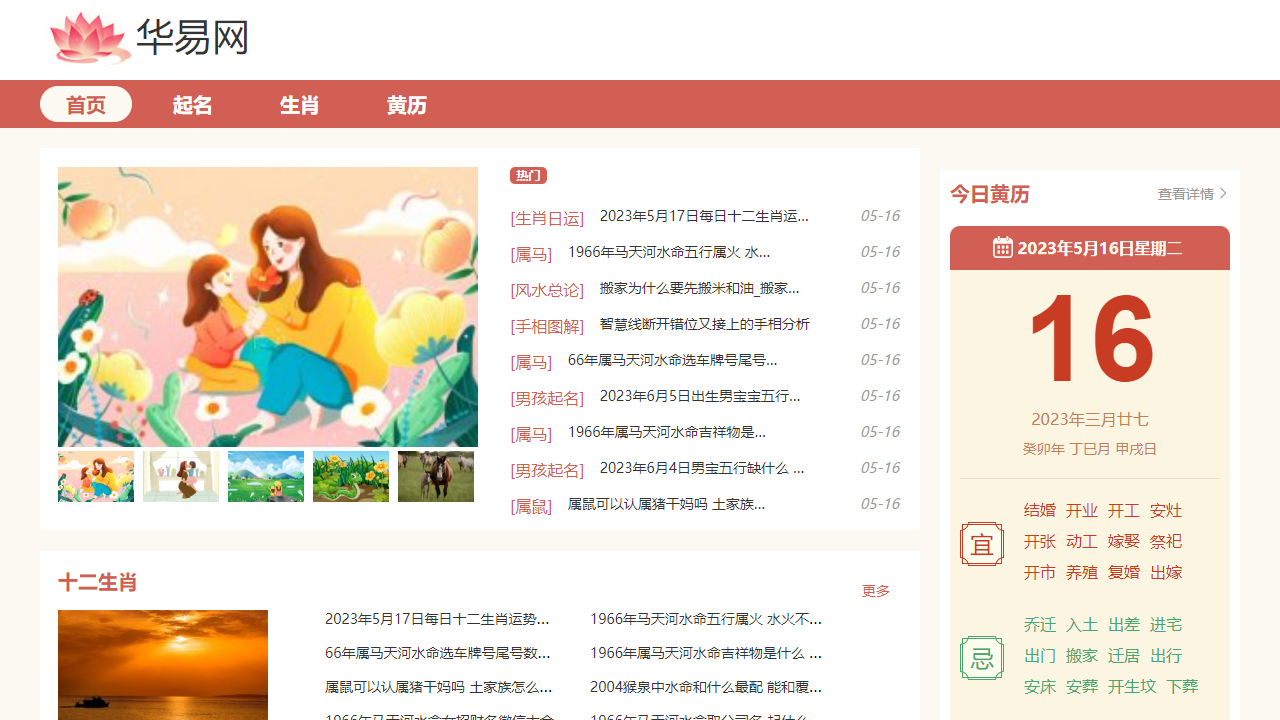The width and height of the screenshot is (1280, 720).
Task: Open the 更多 expander in 十二生肖 section
Action: click(x=875, y=591)
